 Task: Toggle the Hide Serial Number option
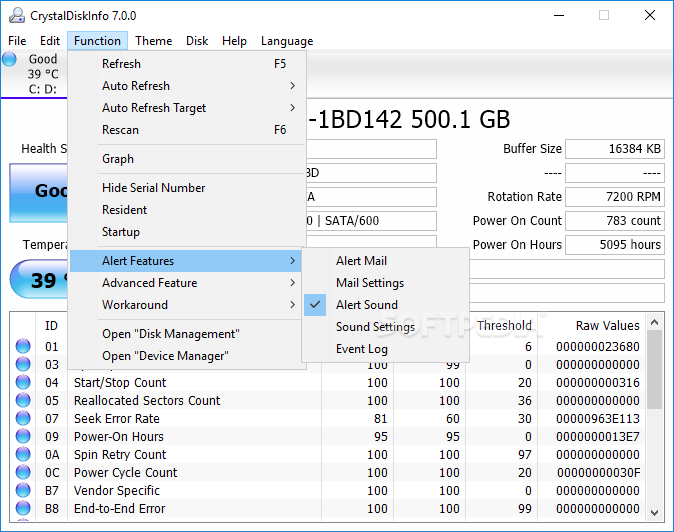[187, 188]
